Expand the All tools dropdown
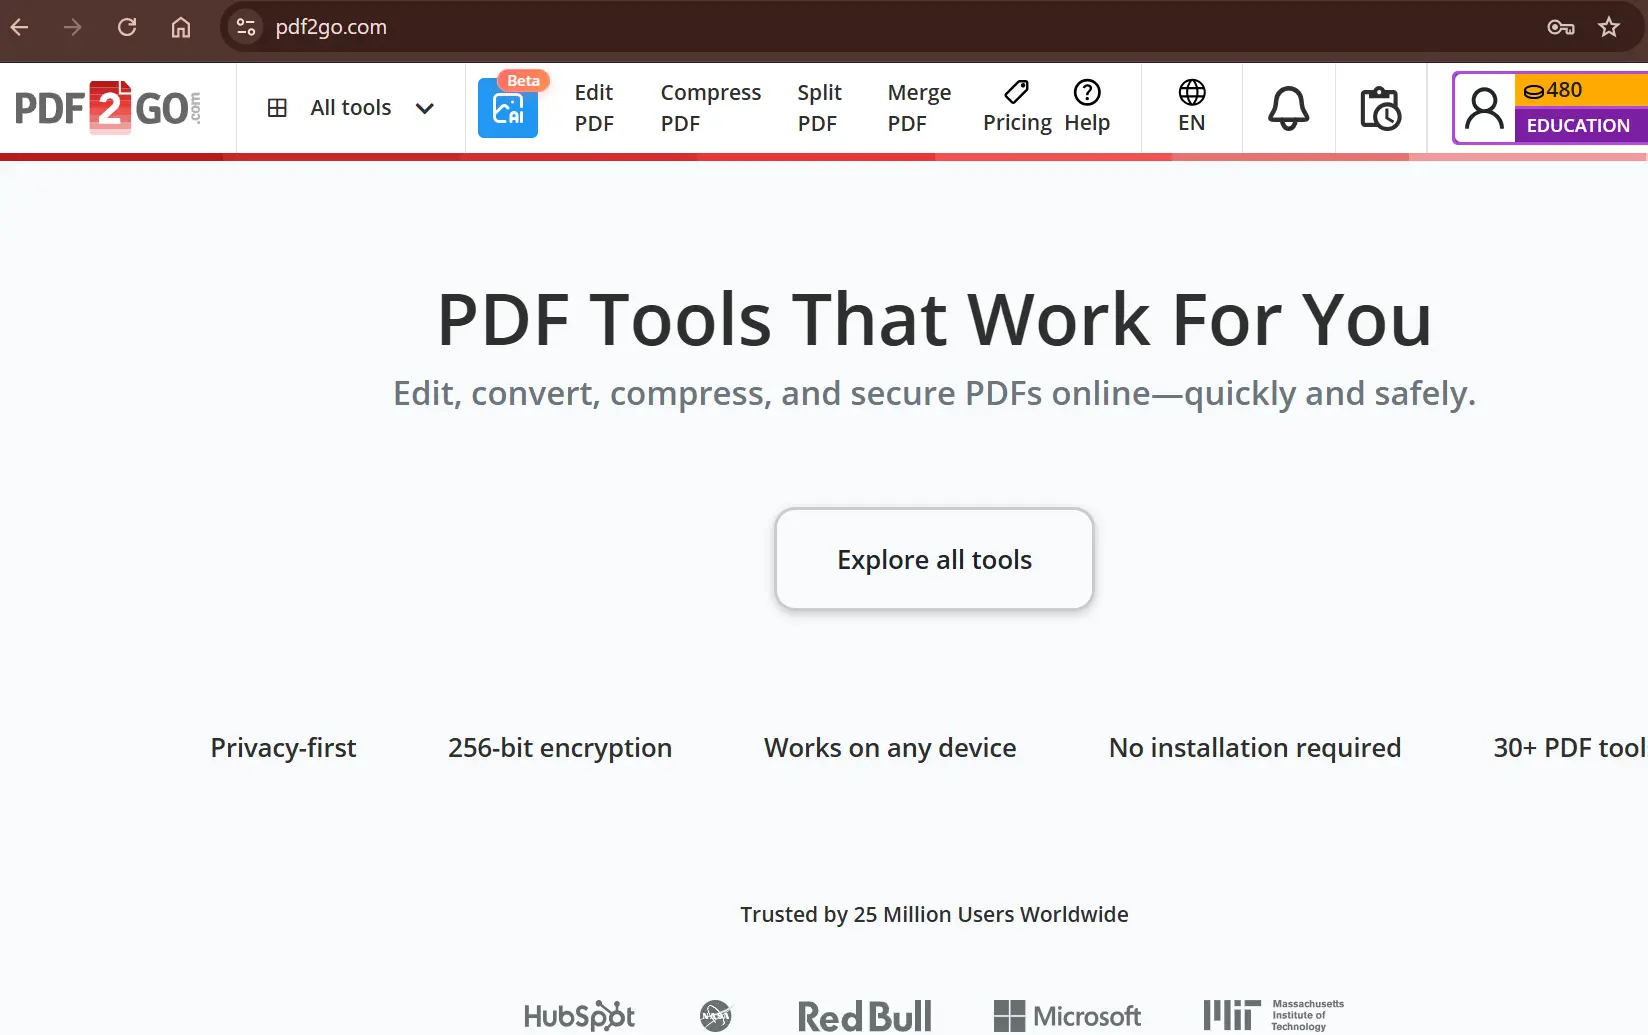 350,108
